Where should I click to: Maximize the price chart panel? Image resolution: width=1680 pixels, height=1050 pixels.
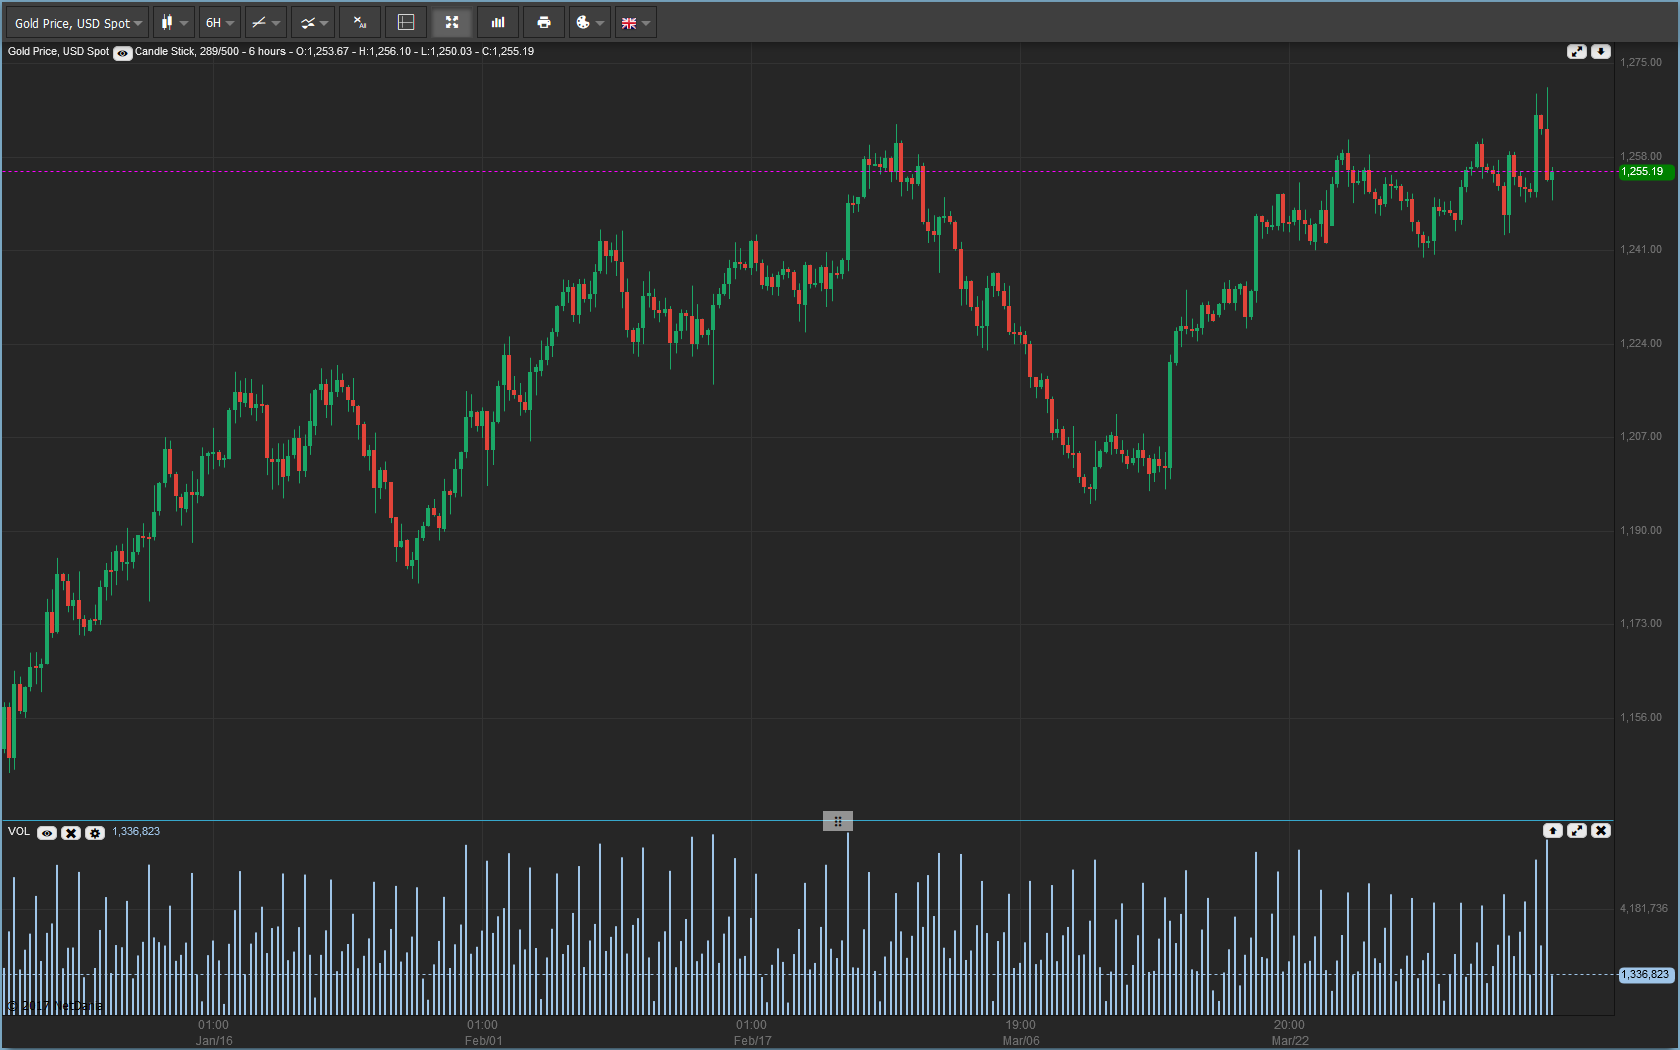pos(1577,51)
